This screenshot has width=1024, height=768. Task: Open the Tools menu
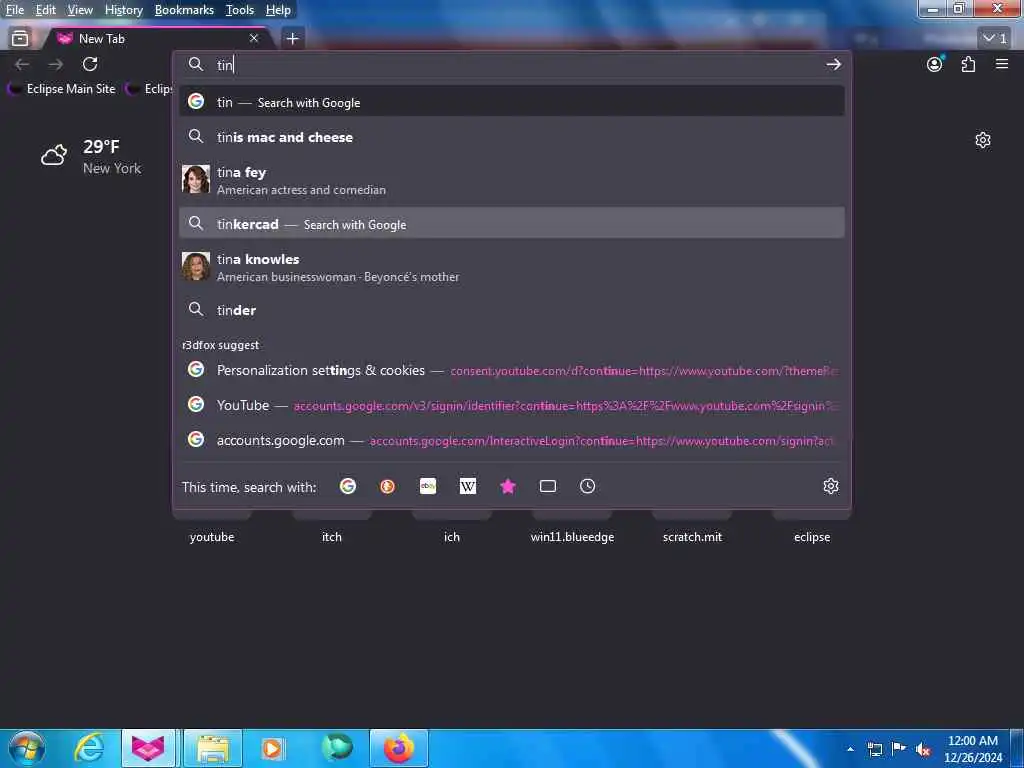240,10
